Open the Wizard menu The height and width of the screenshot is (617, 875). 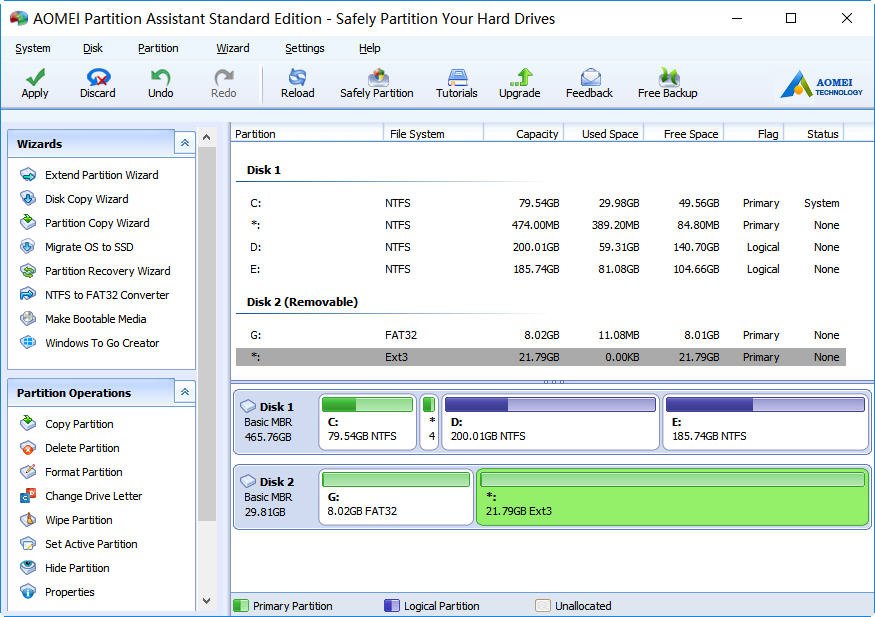click(x=233, y=49)
